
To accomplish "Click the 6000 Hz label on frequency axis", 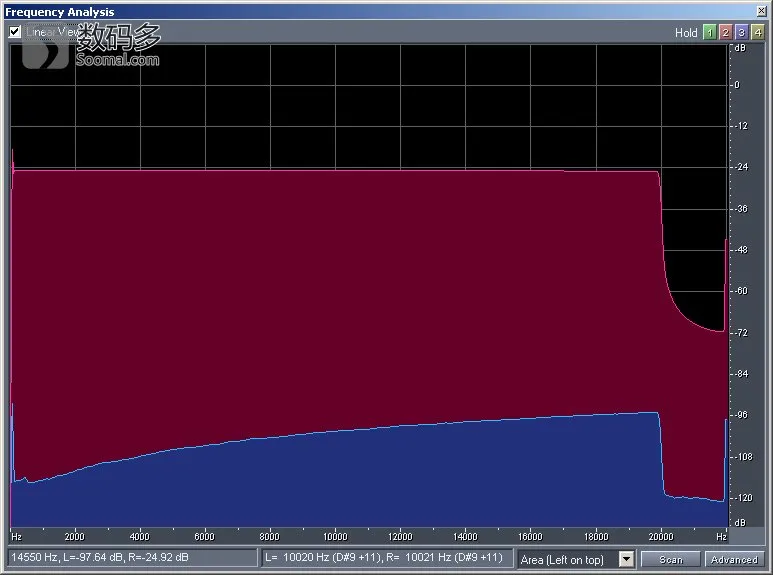I will coord(205,537).
